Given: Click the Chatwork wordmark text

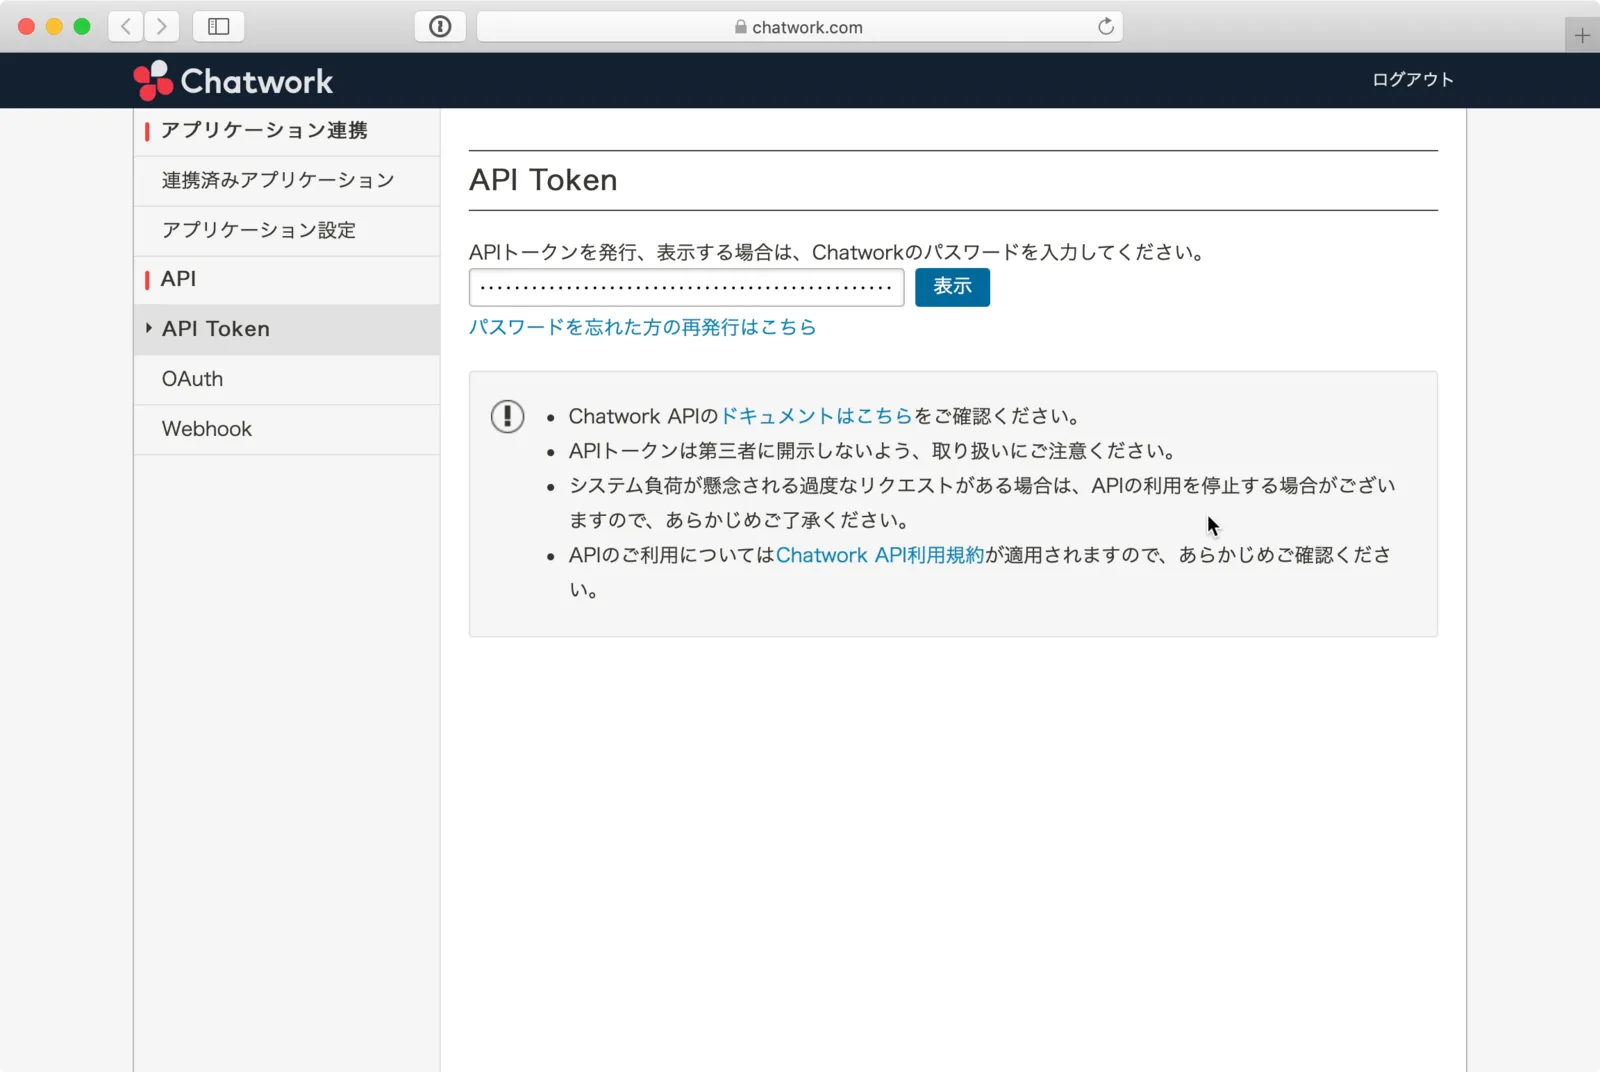Looking at the screenshot, I should (257, 81).
